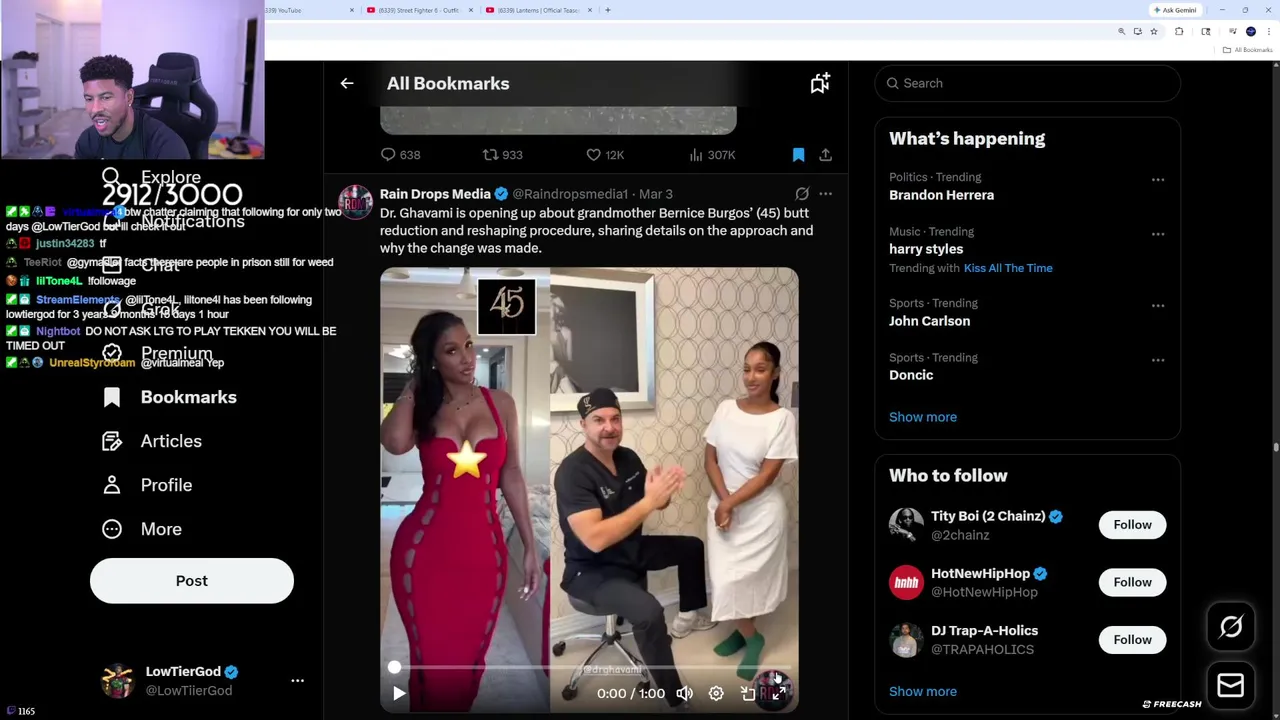Image resolution: width=1280 pixels, height=720 pixels.
Task: Open more options for Brandon Herrera trend
Action: click(x=1158, y=180)
